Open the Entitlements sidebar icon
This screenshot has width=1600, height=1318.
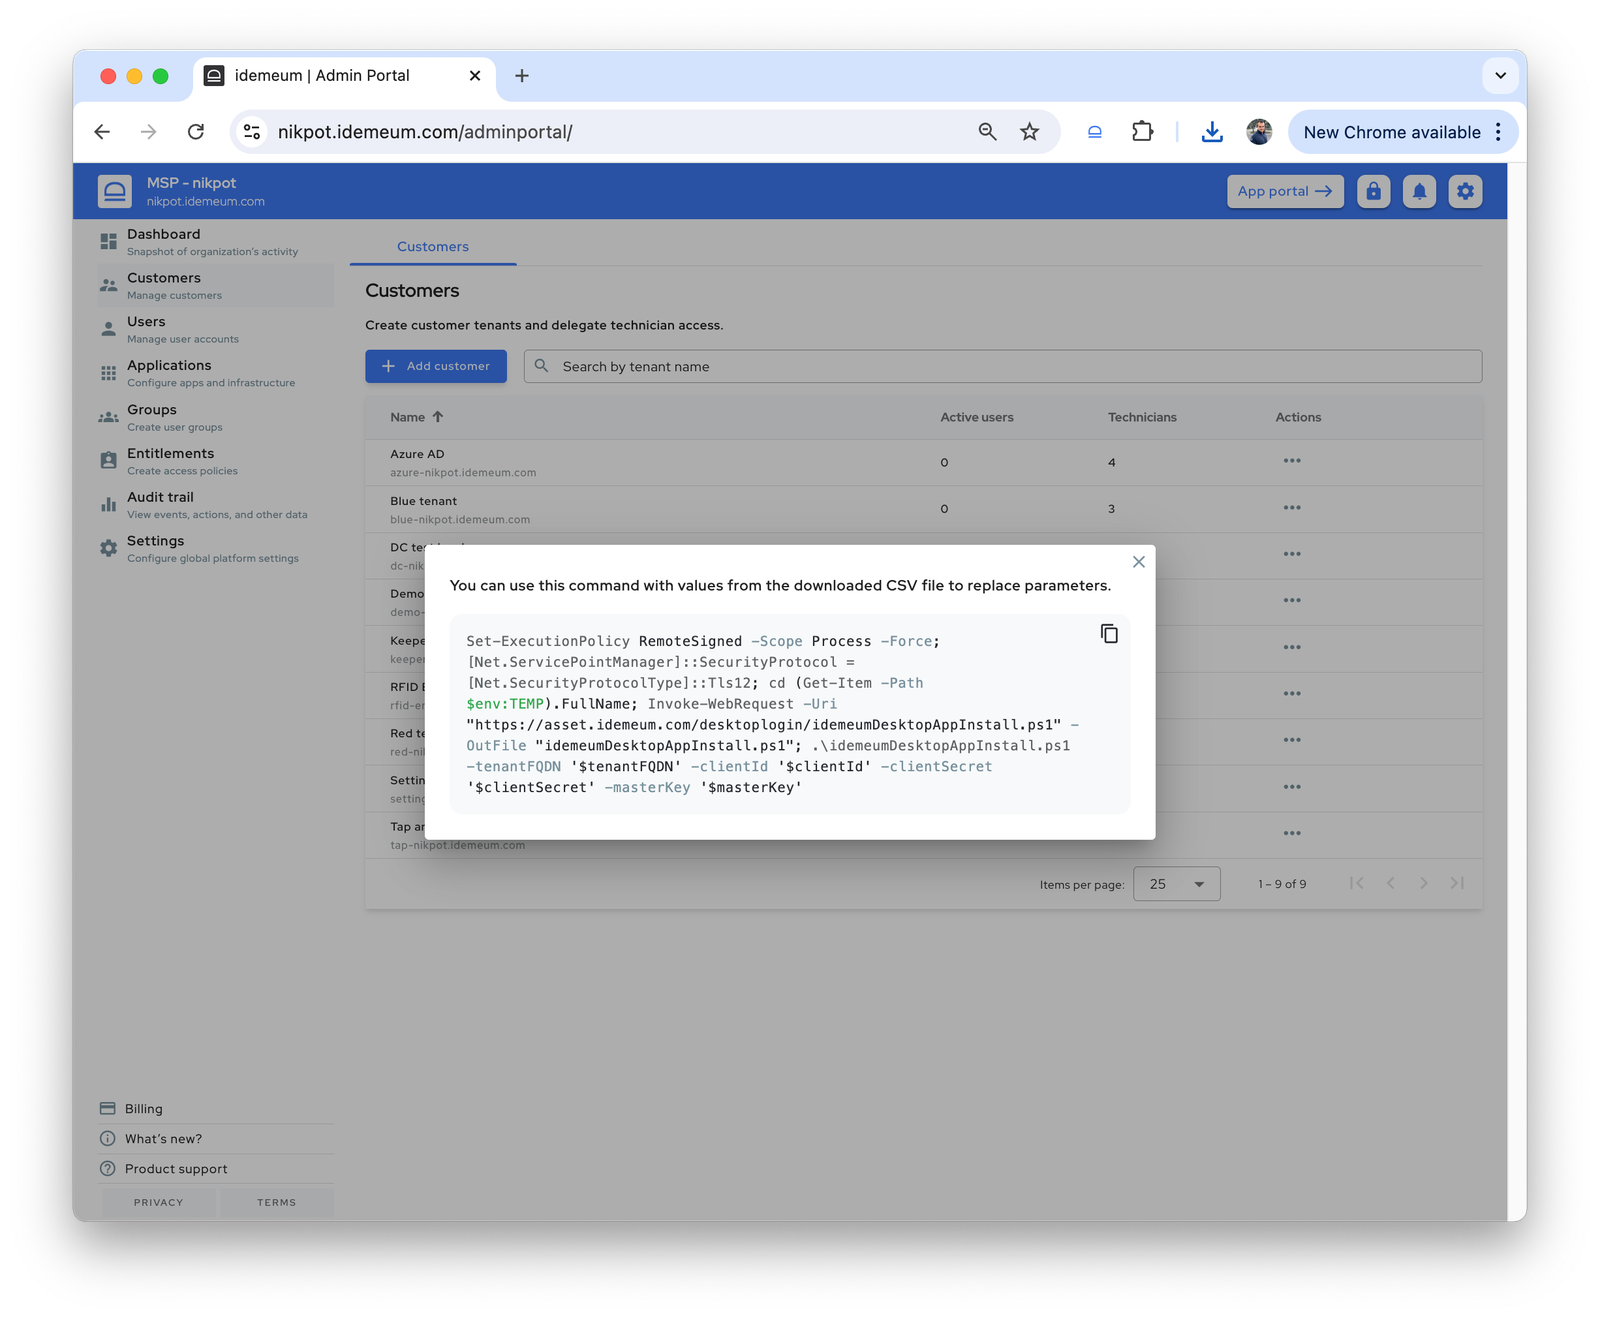click(x=108, y=460)
